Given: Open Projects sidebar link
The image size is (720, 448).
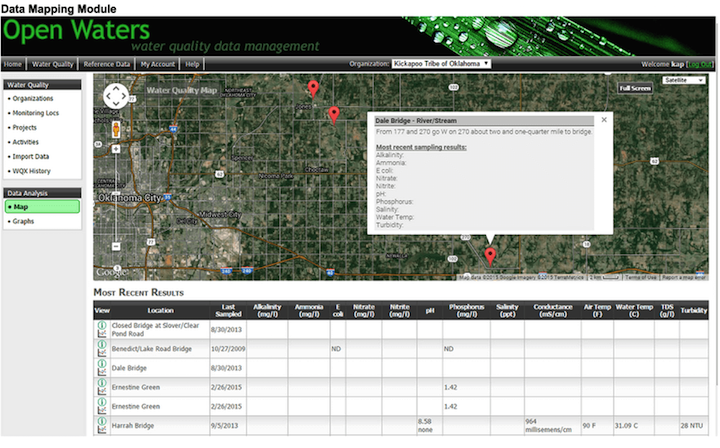Looking at the screenshot, I should click(x=24, y=128).
